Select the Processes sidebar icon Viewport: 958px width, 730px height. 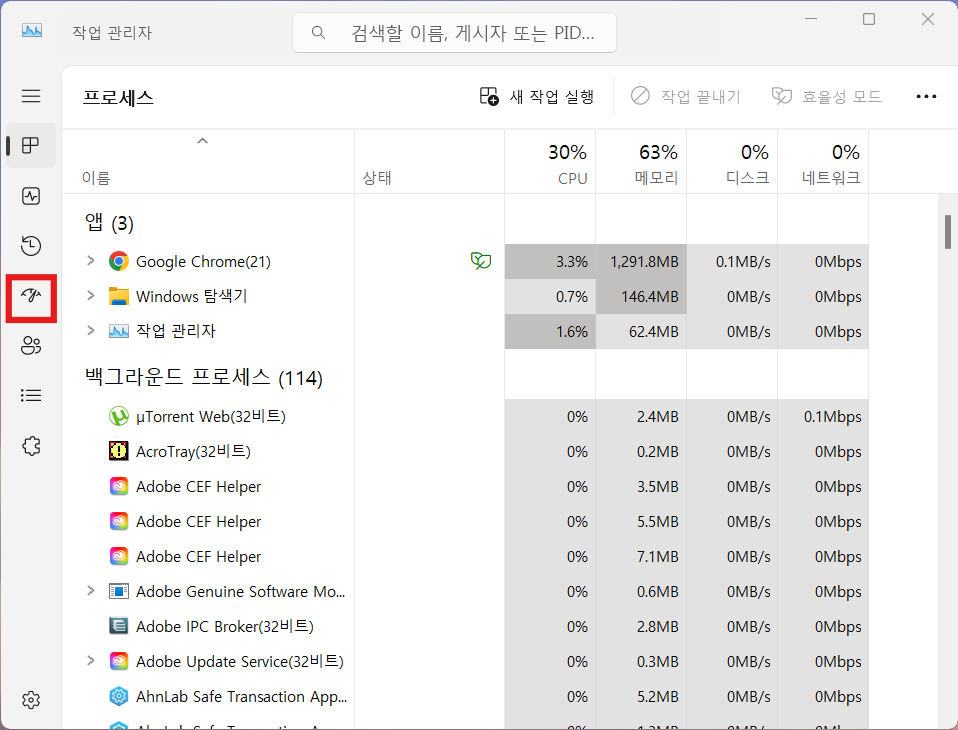31,145
